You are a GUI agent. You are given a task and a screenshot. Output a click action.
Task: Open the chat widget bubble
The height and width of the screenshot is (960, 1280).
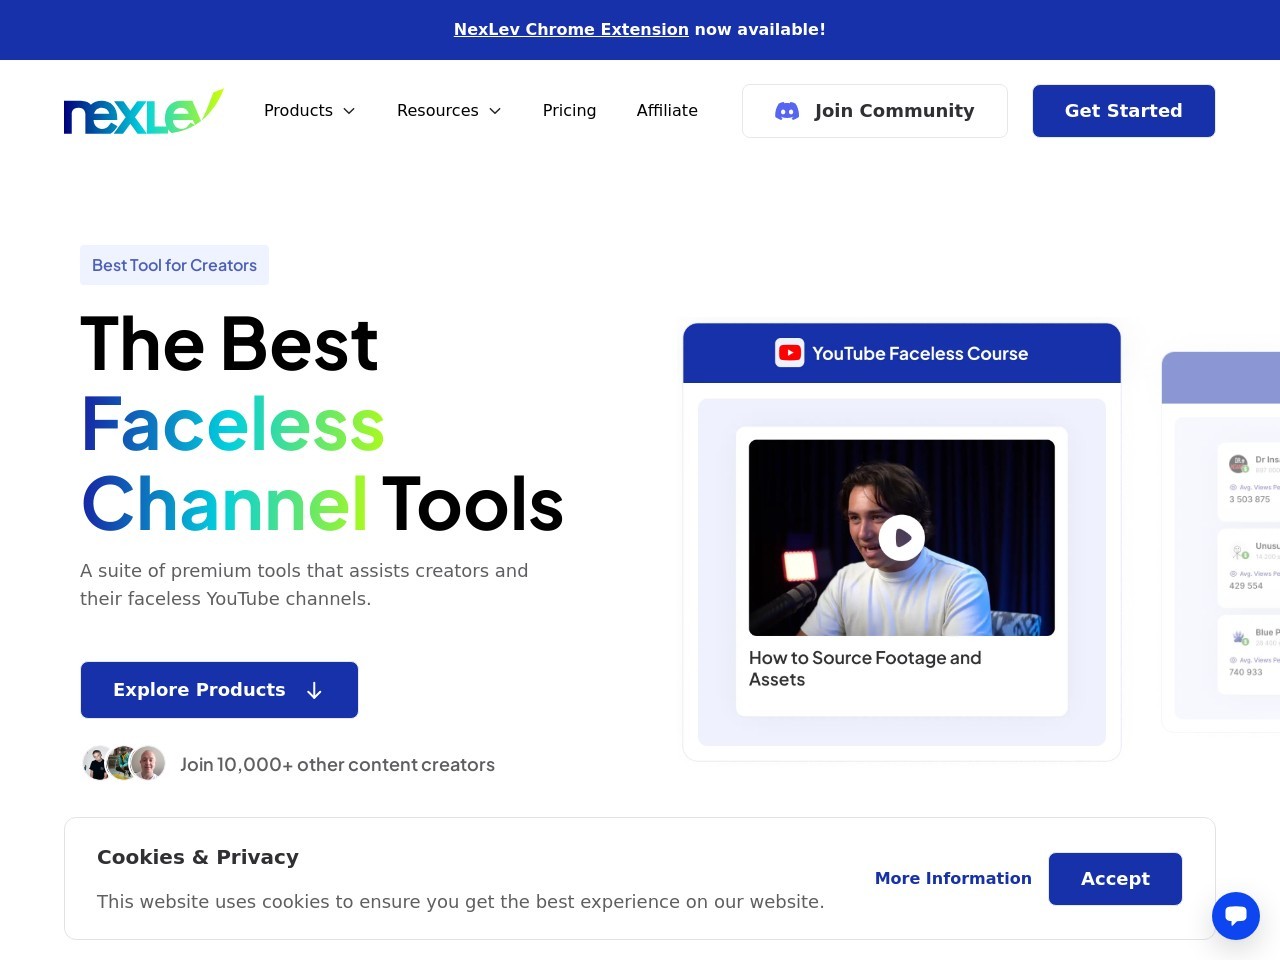click(x=1236, y=916)
